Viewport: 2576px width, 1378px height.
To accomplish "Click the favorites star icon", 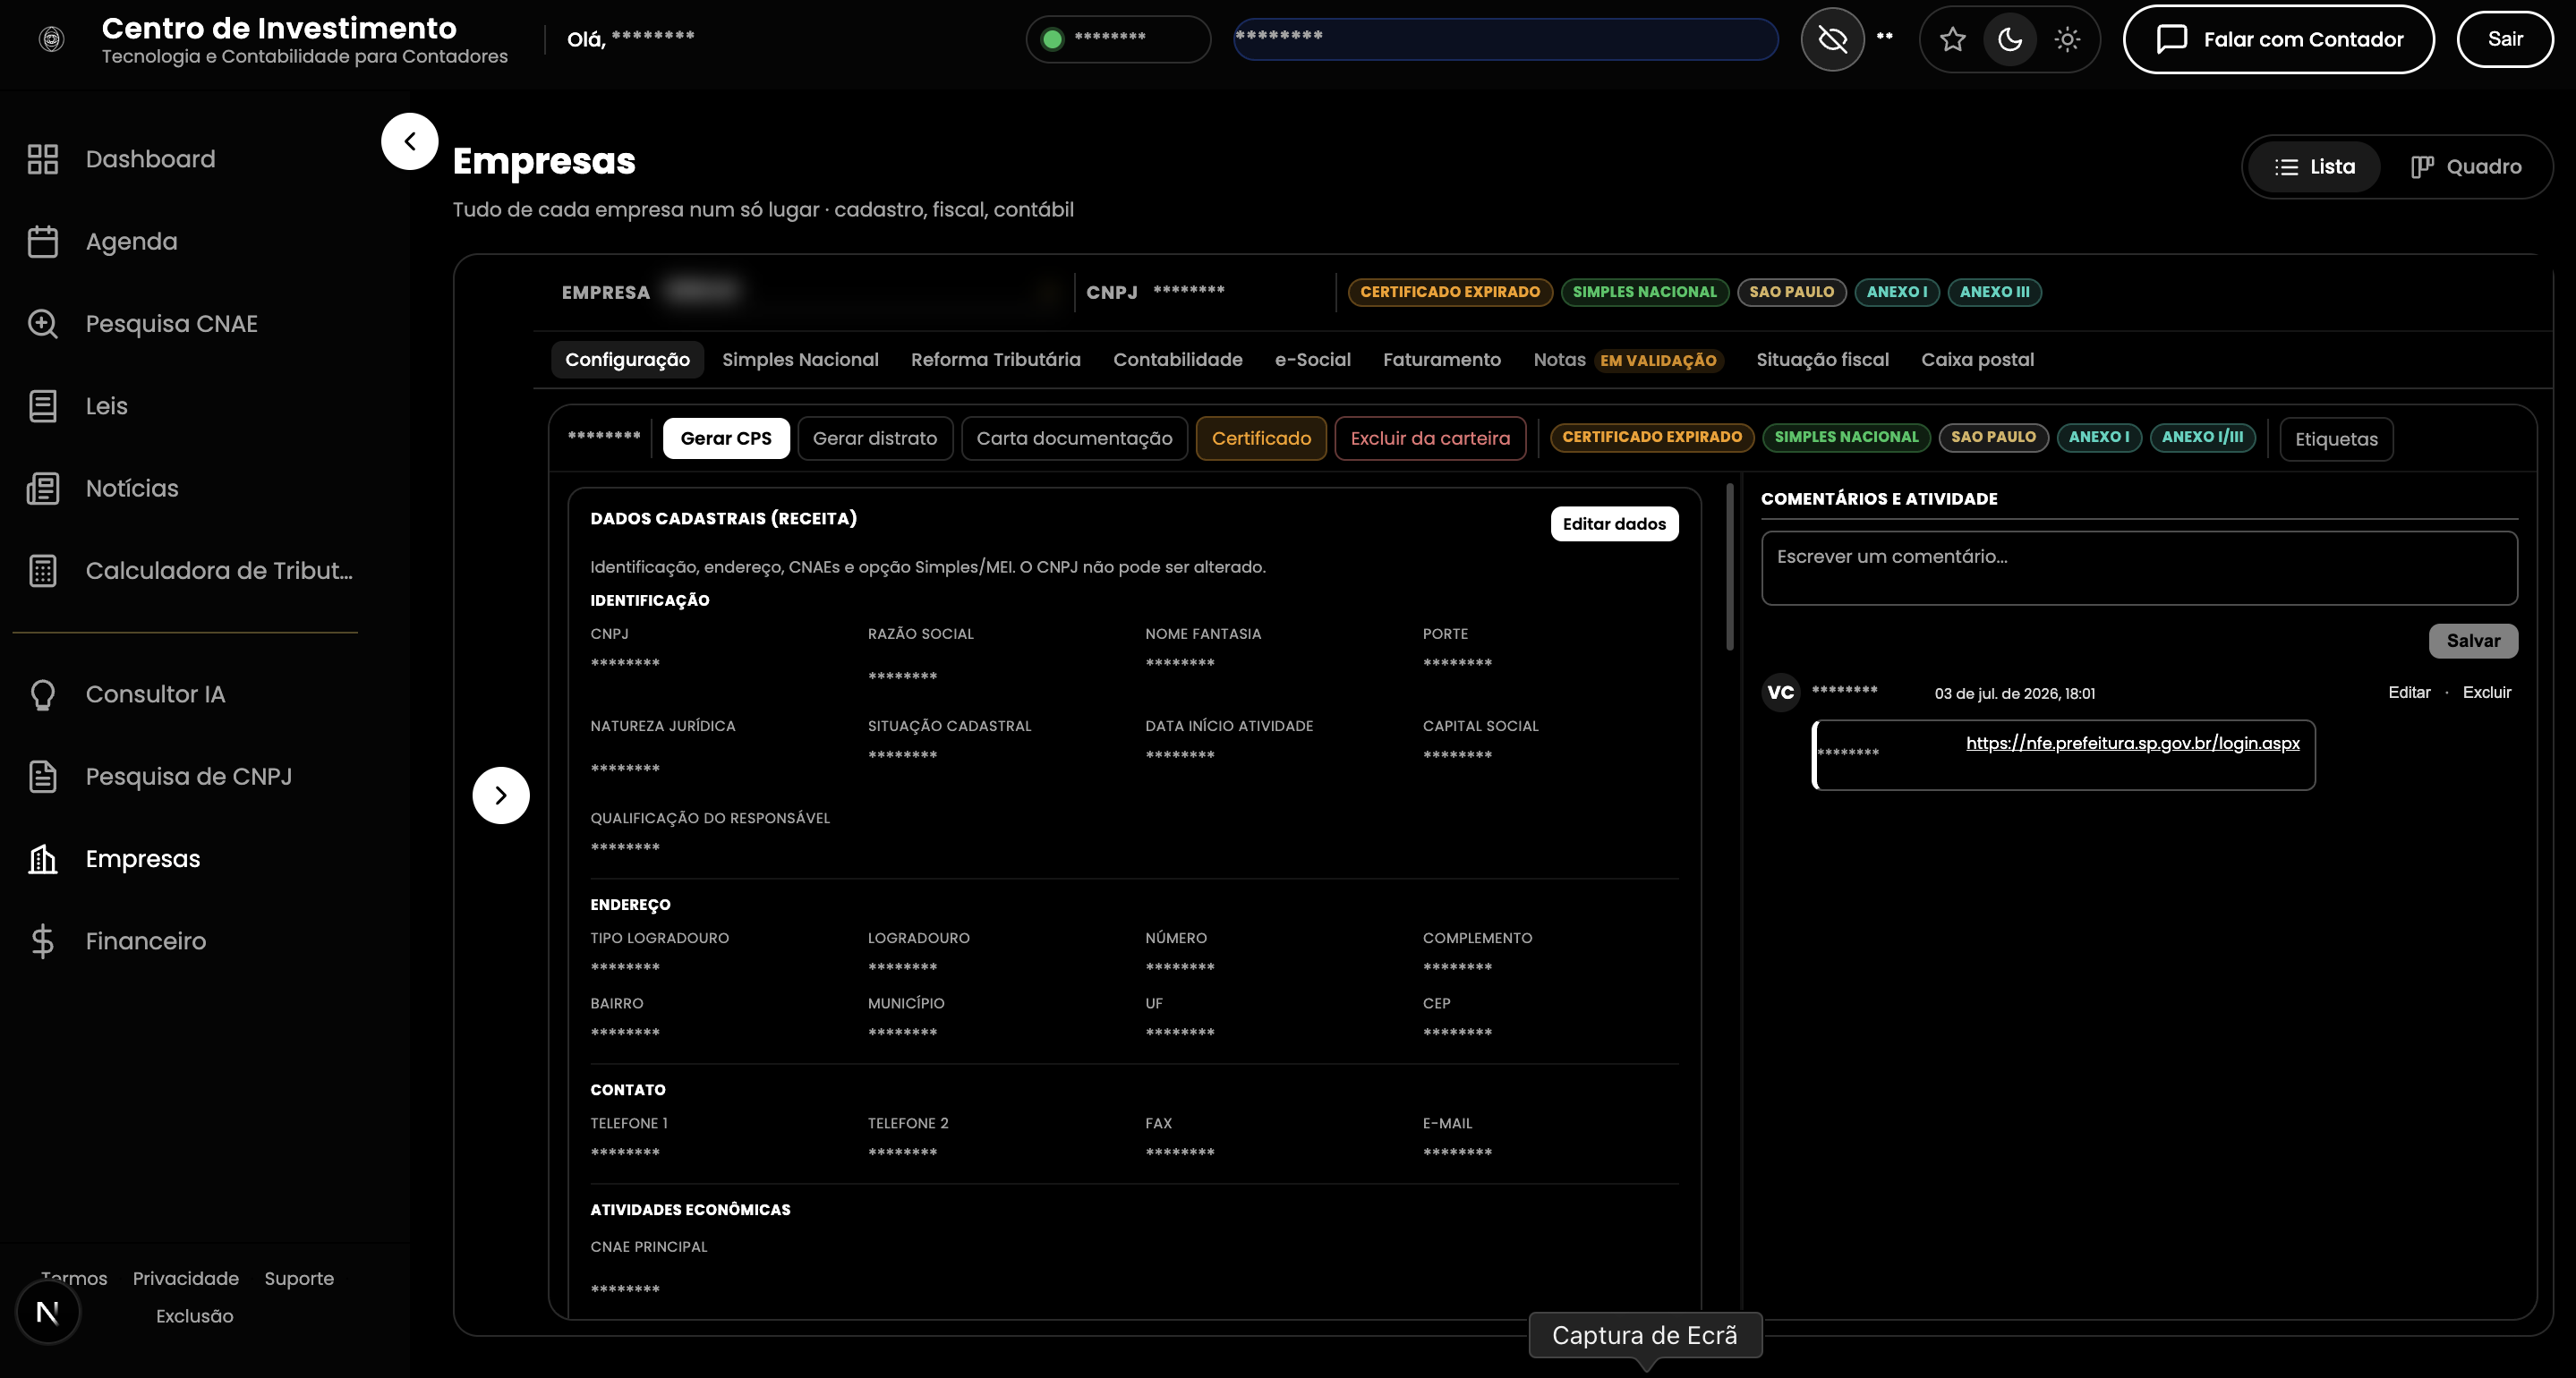I will 1952,39.
